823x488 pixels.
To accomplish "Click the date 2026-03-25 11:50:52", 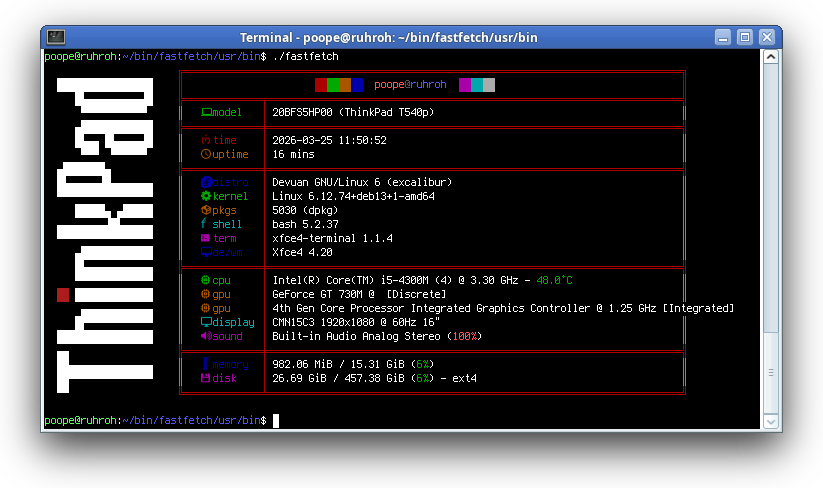I will coord(329,140).
